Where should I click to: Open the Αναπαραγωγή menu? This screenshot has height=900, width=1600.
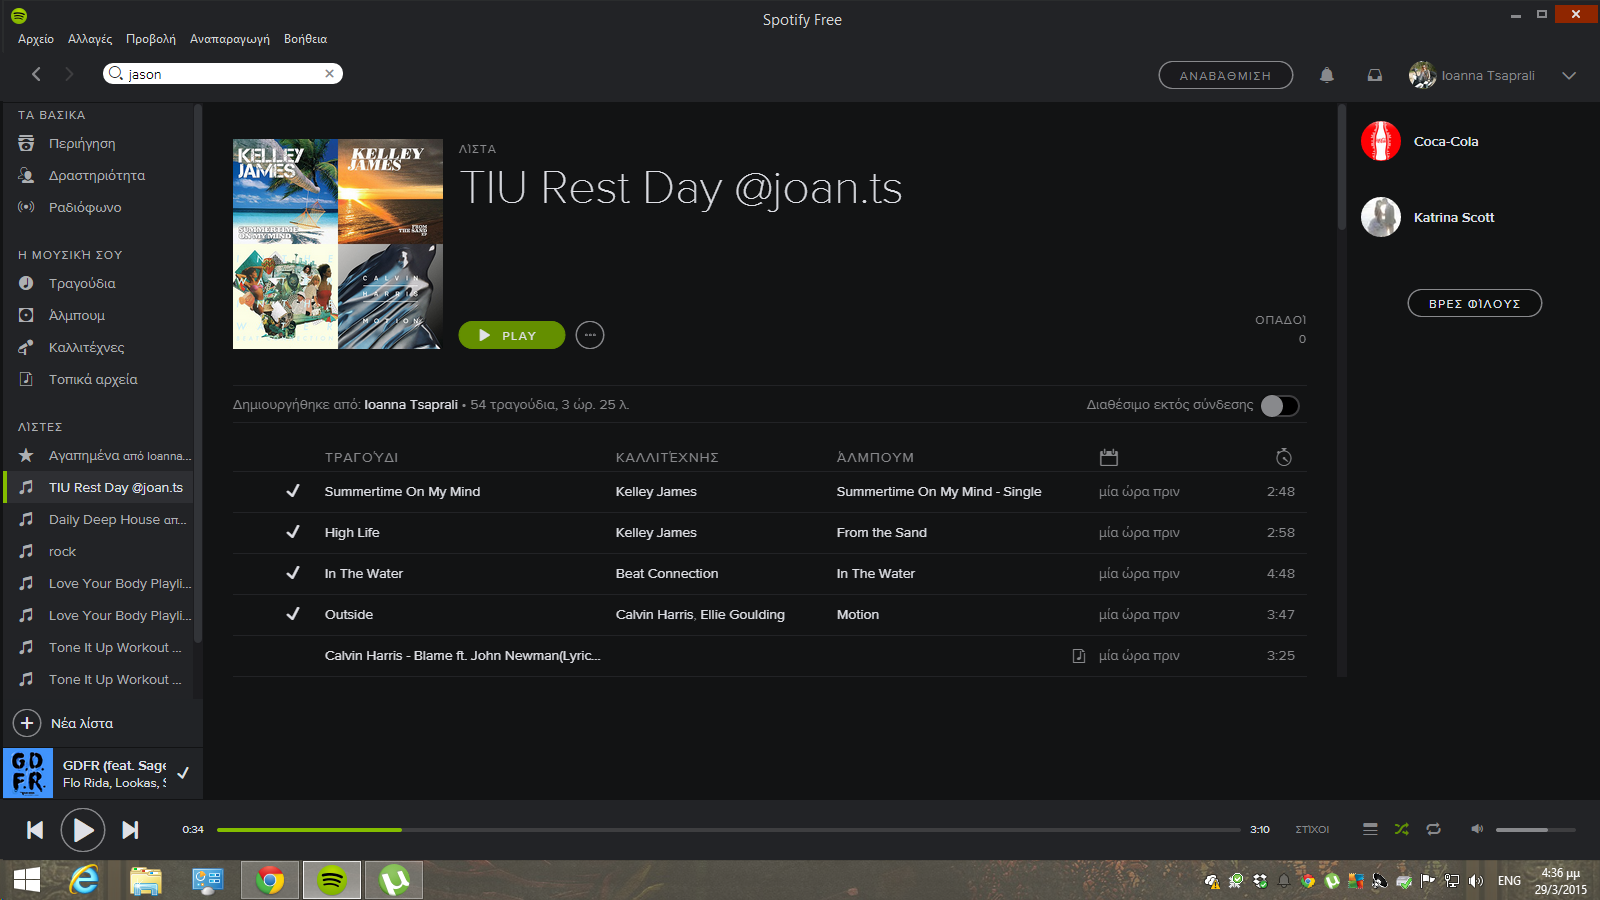coord(230,39)
